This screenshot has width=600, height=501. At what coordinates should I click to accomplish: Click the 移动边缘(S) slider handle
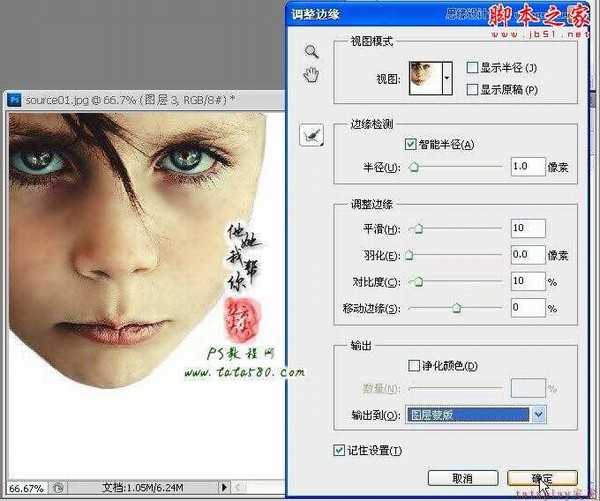point(456,308)
